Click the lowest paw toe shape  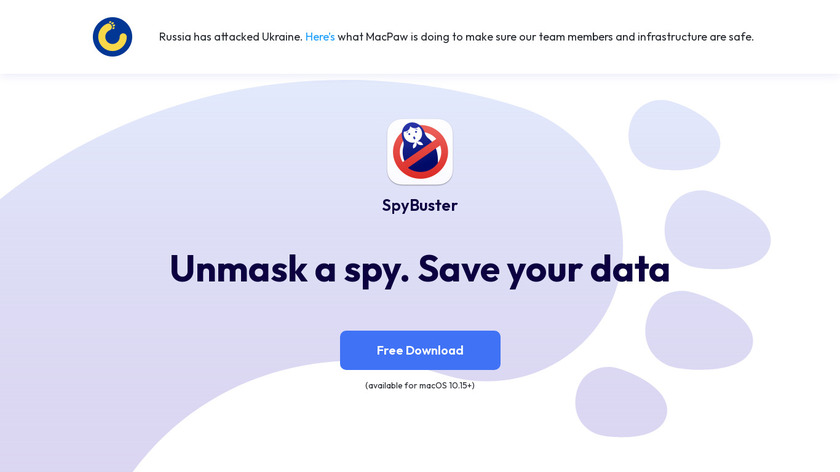point(621,402)
